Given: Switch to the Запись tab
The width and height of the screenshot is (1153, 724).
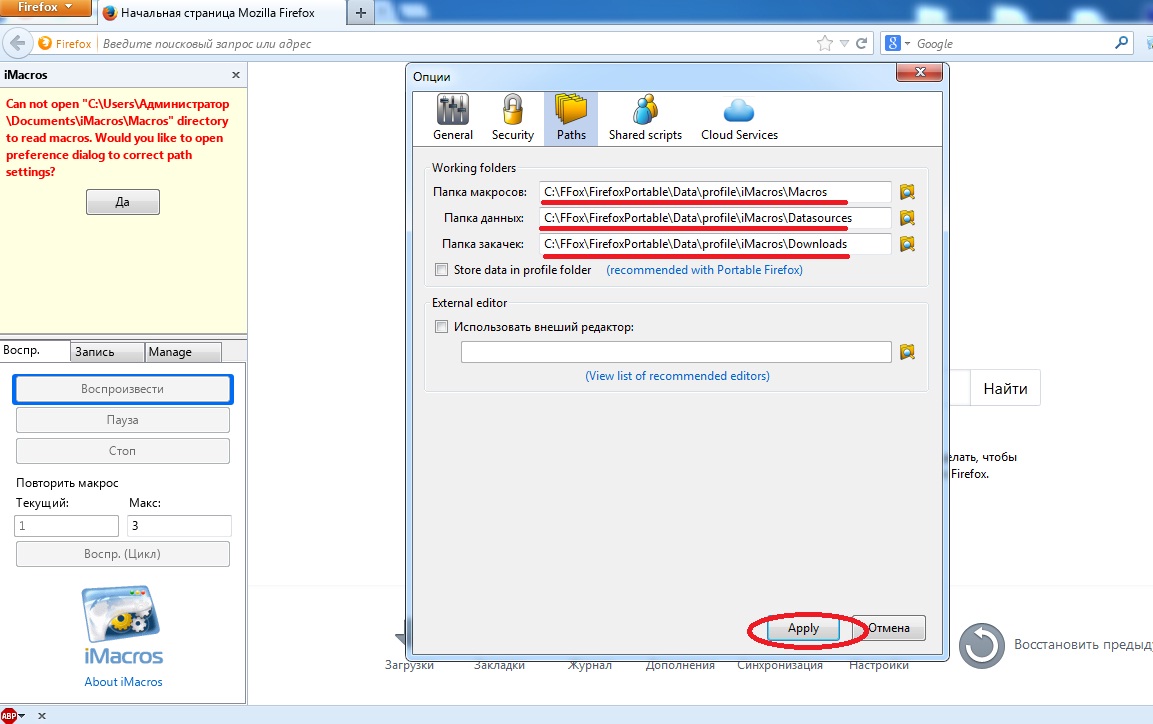Looking at the screenshot, I should pyautogui.click(x=107, y=352).
